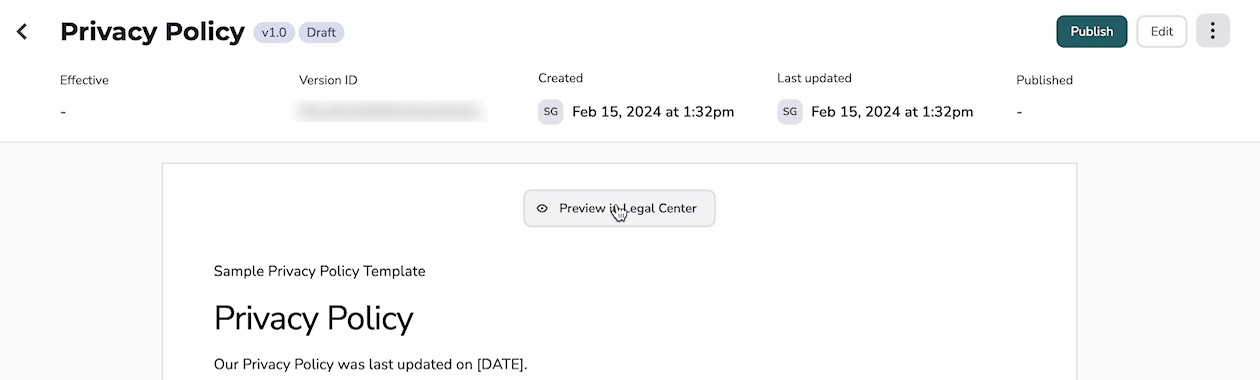This screenshot has width=1260, height=380.
Task: Click the Privacy Policy page title
Action: [x=152, y=32]
